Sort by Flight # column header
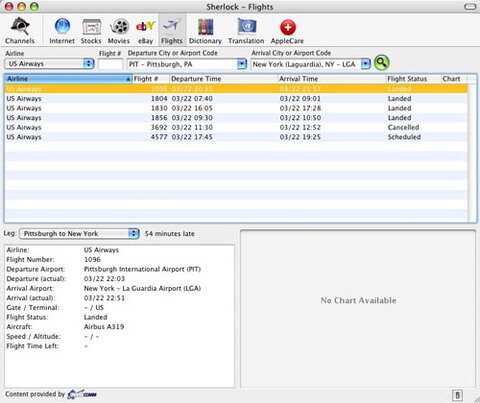Screen dimensions: 480x403 pyautogui.click(x=151, y=79)
